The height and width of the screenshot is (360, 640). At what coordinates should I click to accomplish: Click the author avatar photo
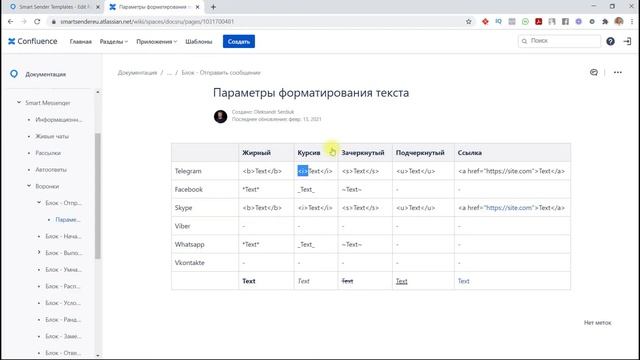(220, 116)
